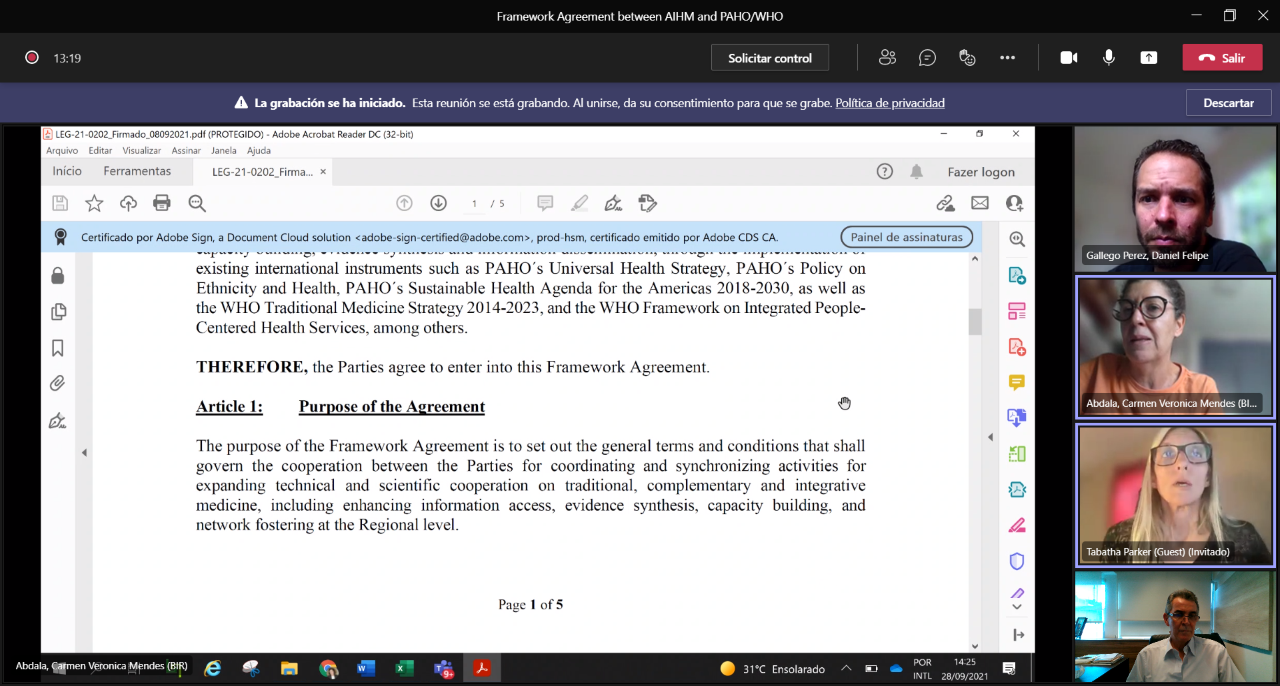This screenshot has width=1280, height=686.
Task: Open the yellow Comment tool
Action: (x=1017, y=382)
